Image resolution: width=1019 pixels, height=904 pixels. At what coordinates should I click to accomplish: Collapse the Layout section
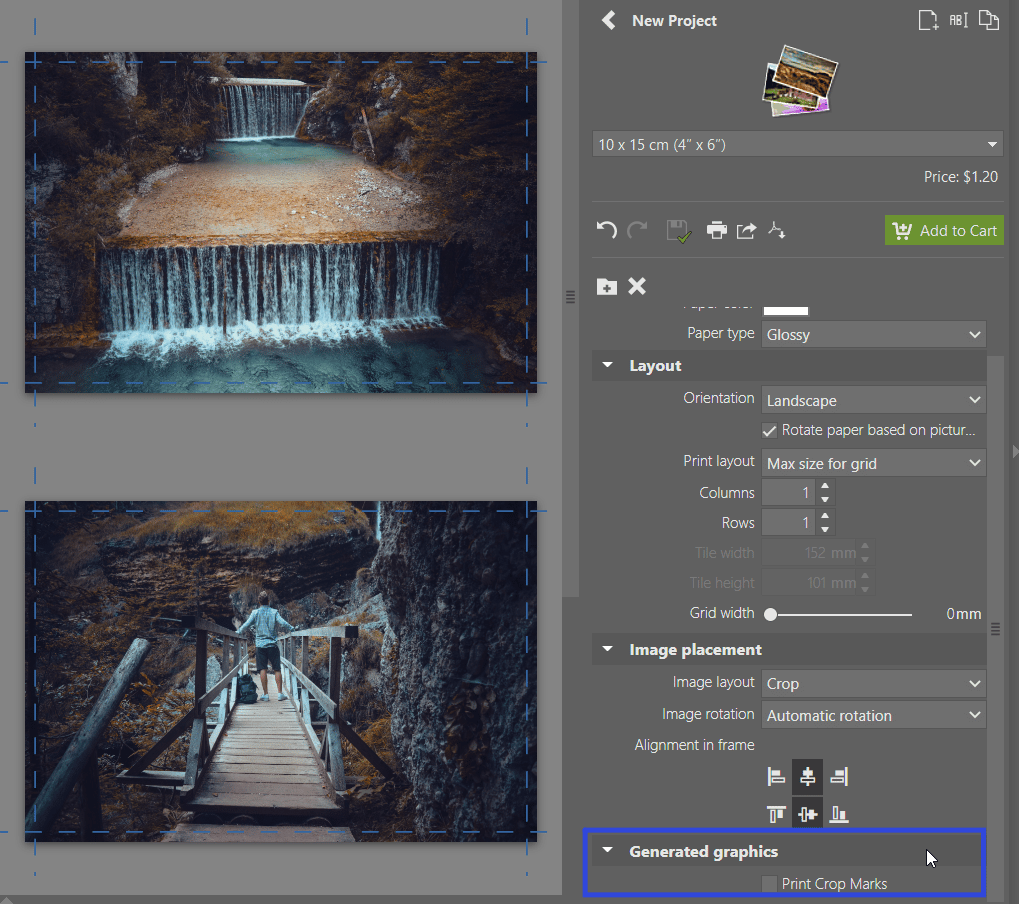[x=608, y=365]
